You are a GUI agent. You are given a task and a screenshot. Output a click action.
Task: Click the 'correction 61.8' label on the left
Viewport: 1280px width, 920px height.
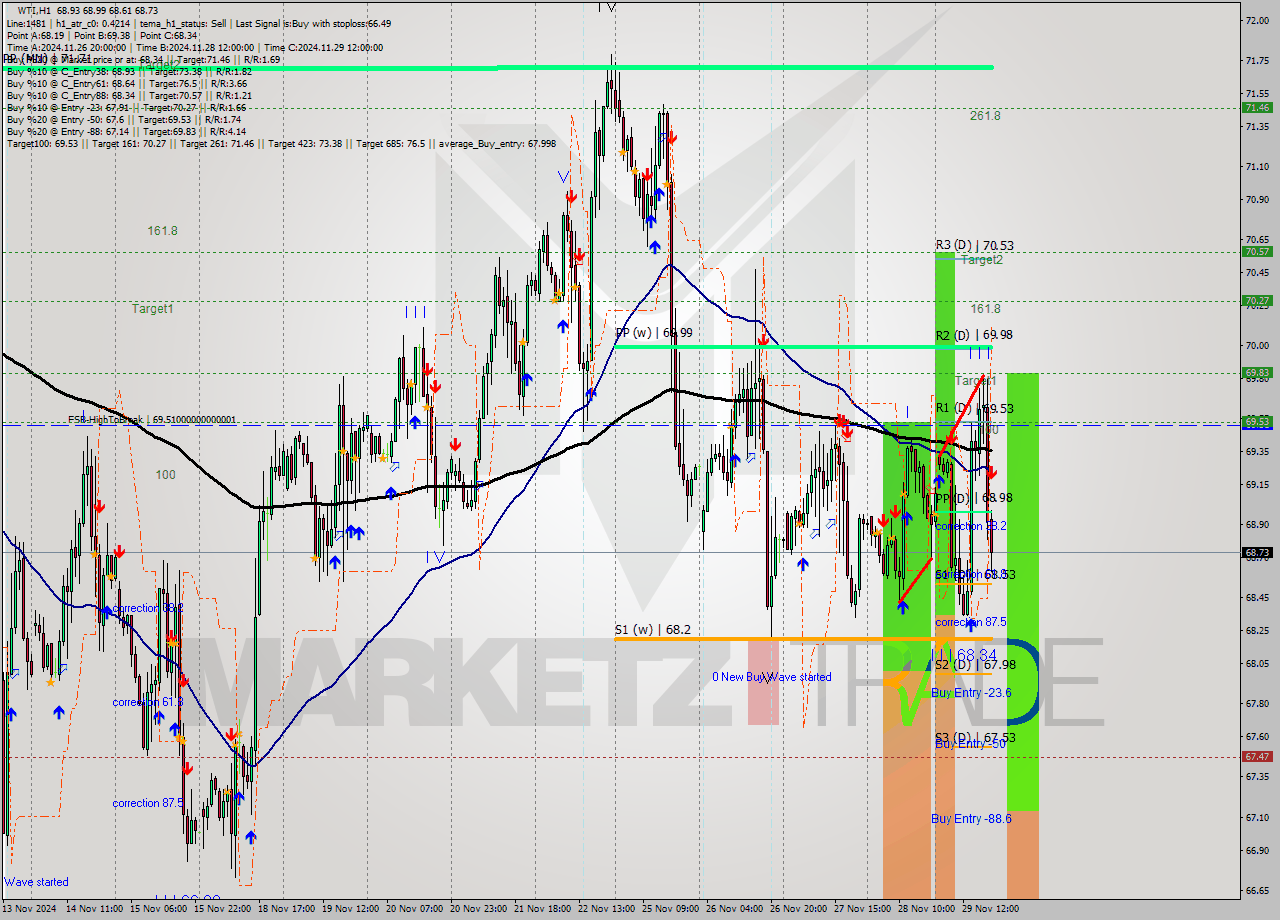[148, 702]
